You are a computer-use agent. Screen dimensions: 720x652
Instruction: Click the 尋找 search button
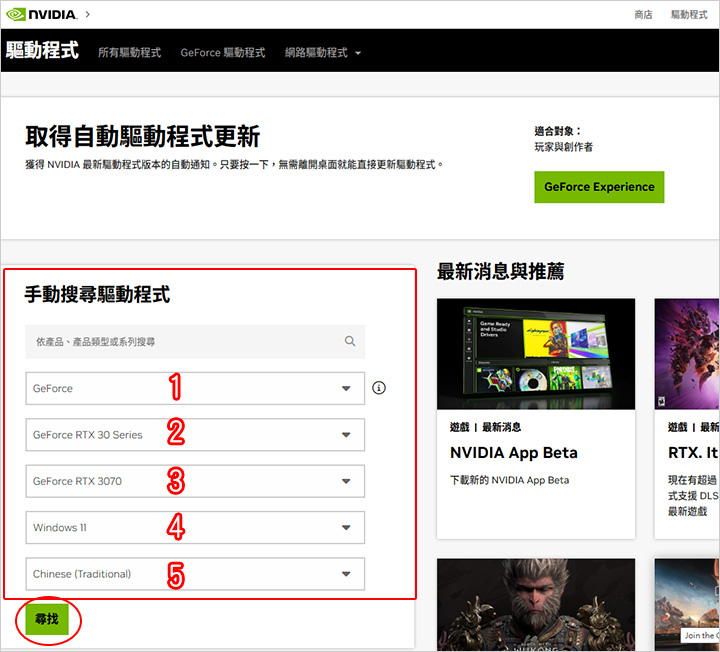tap(47, 619)
